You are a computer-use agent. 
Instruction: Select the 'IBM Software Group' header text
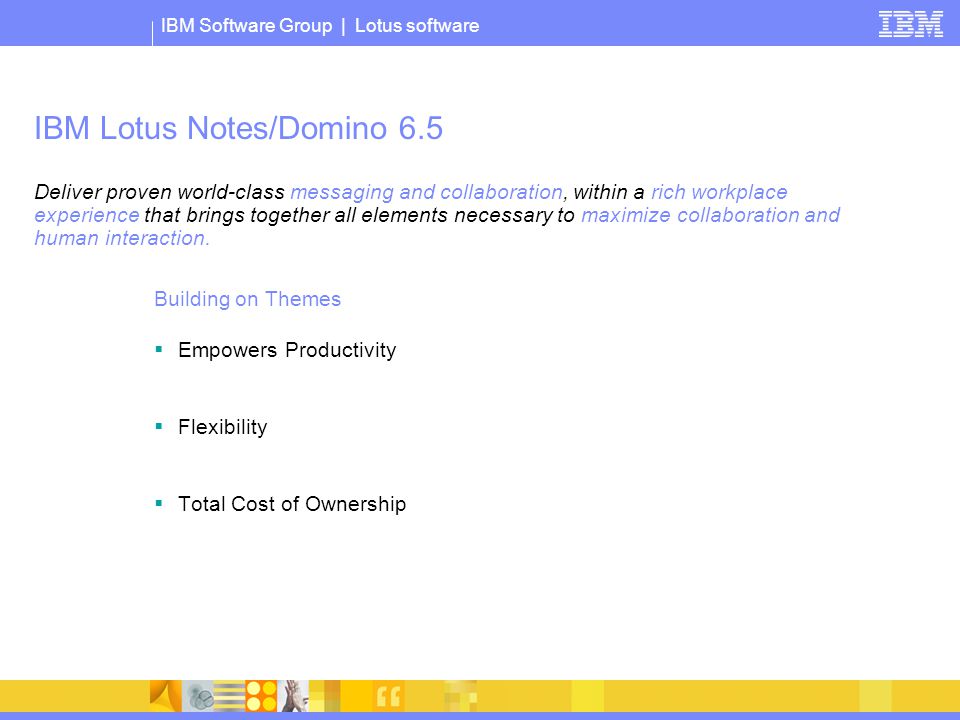tap(246, 26)
